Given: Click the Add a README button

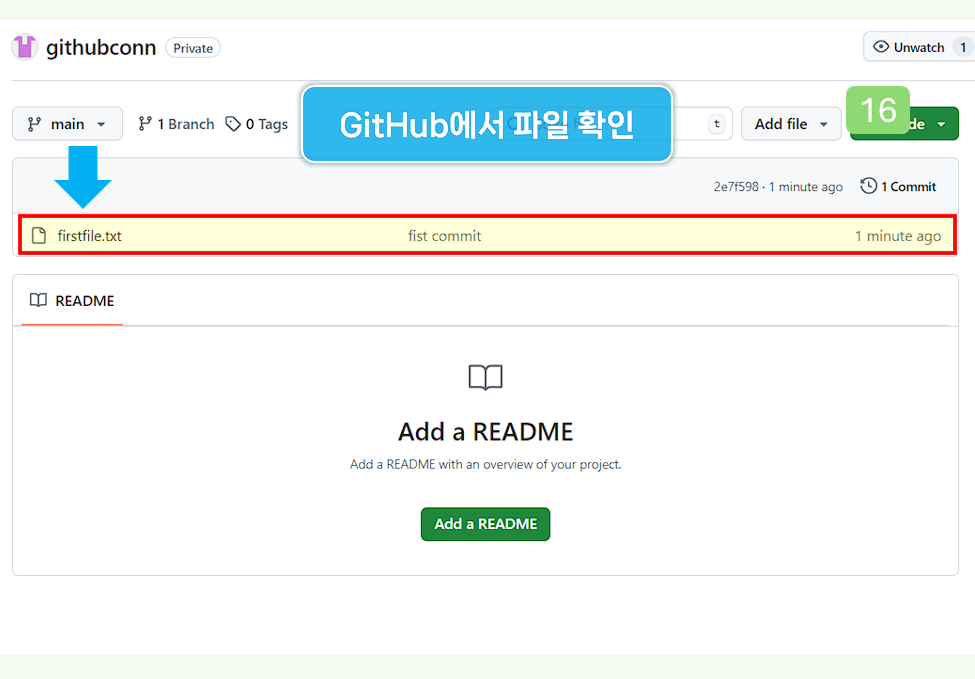Looking at the screenshot, I should click(x=486, y=524).
